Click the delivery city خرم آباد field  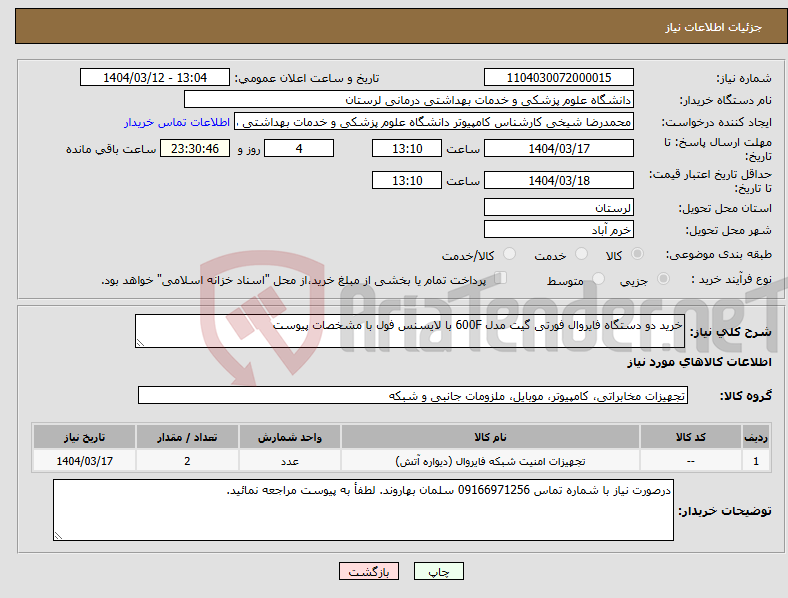[558, 229]
